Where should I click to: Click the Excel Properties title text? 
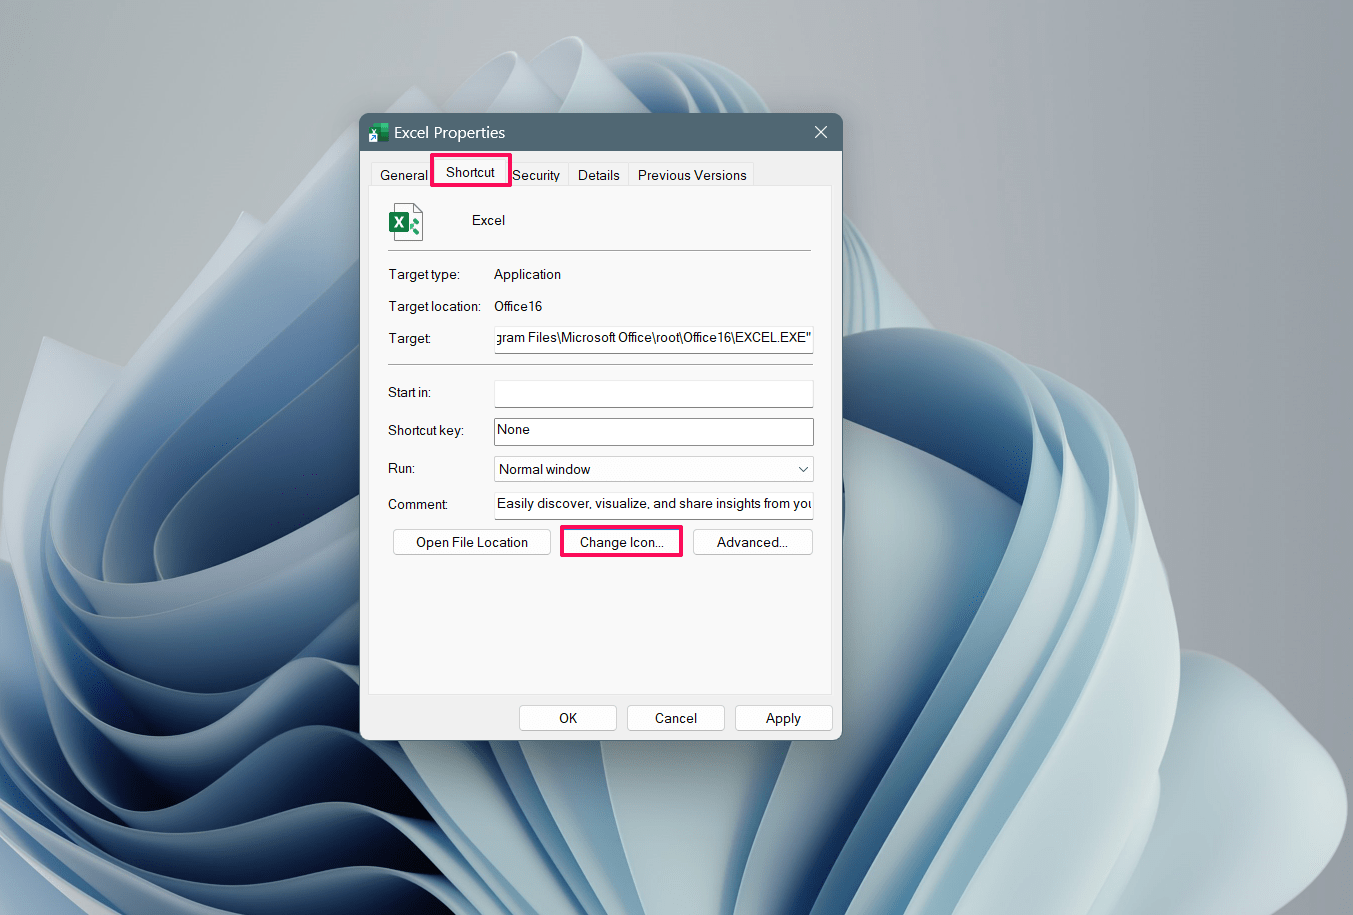point(449,132)
